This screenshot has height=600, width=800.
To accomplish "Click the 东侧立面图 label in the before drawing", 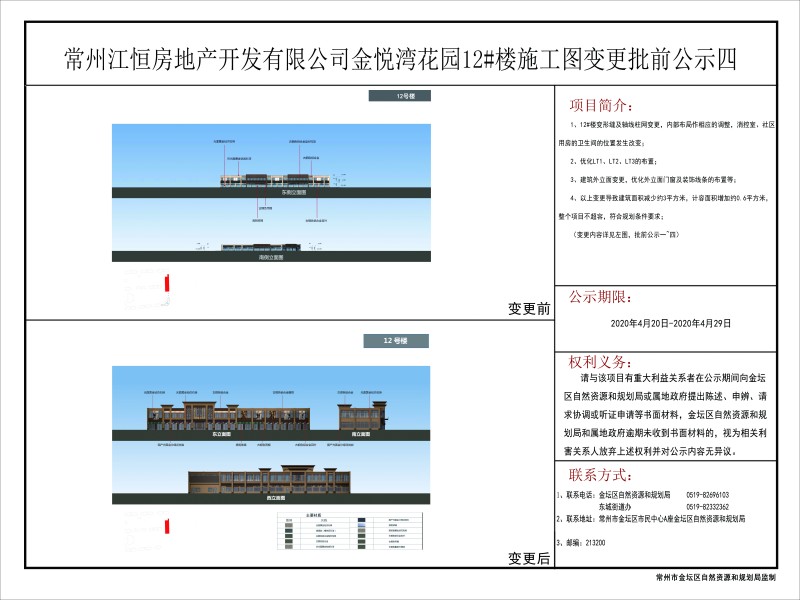I will (293, 193).
